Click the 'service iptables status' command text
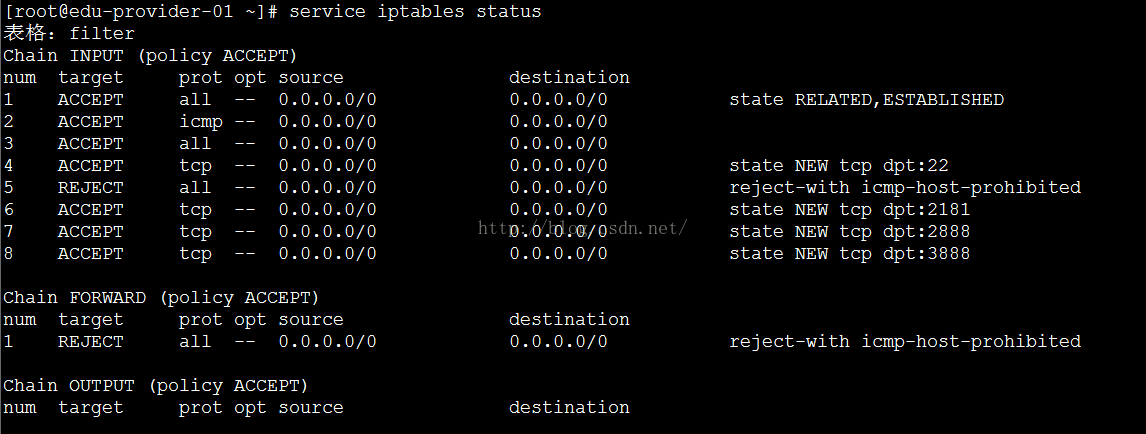The width and height of the screenshot is (1146, 434). click(414, 12)
